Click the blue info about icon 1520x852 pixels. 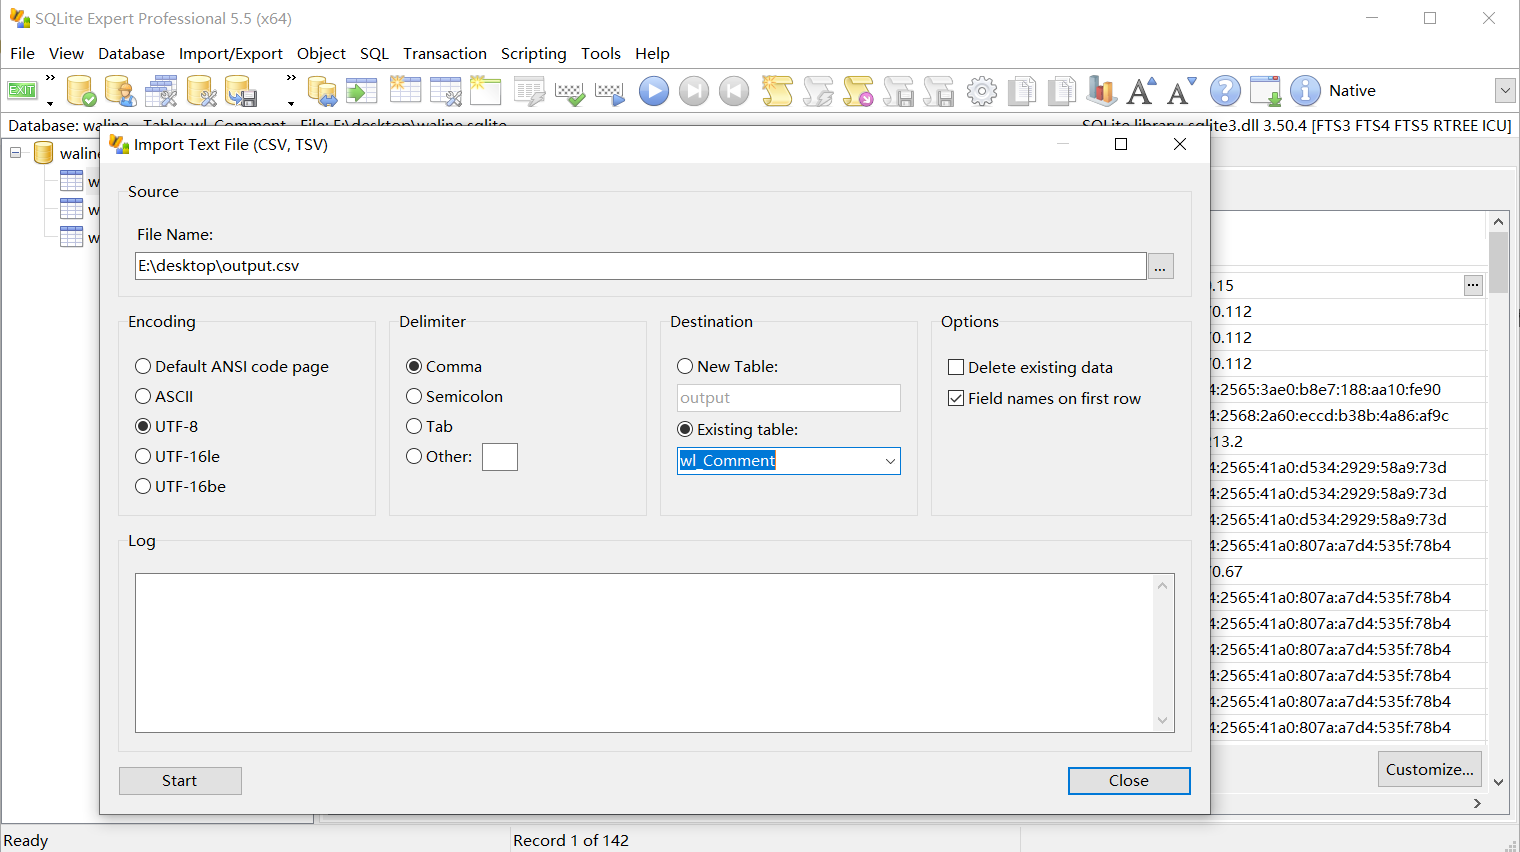tap(1305, 91)
